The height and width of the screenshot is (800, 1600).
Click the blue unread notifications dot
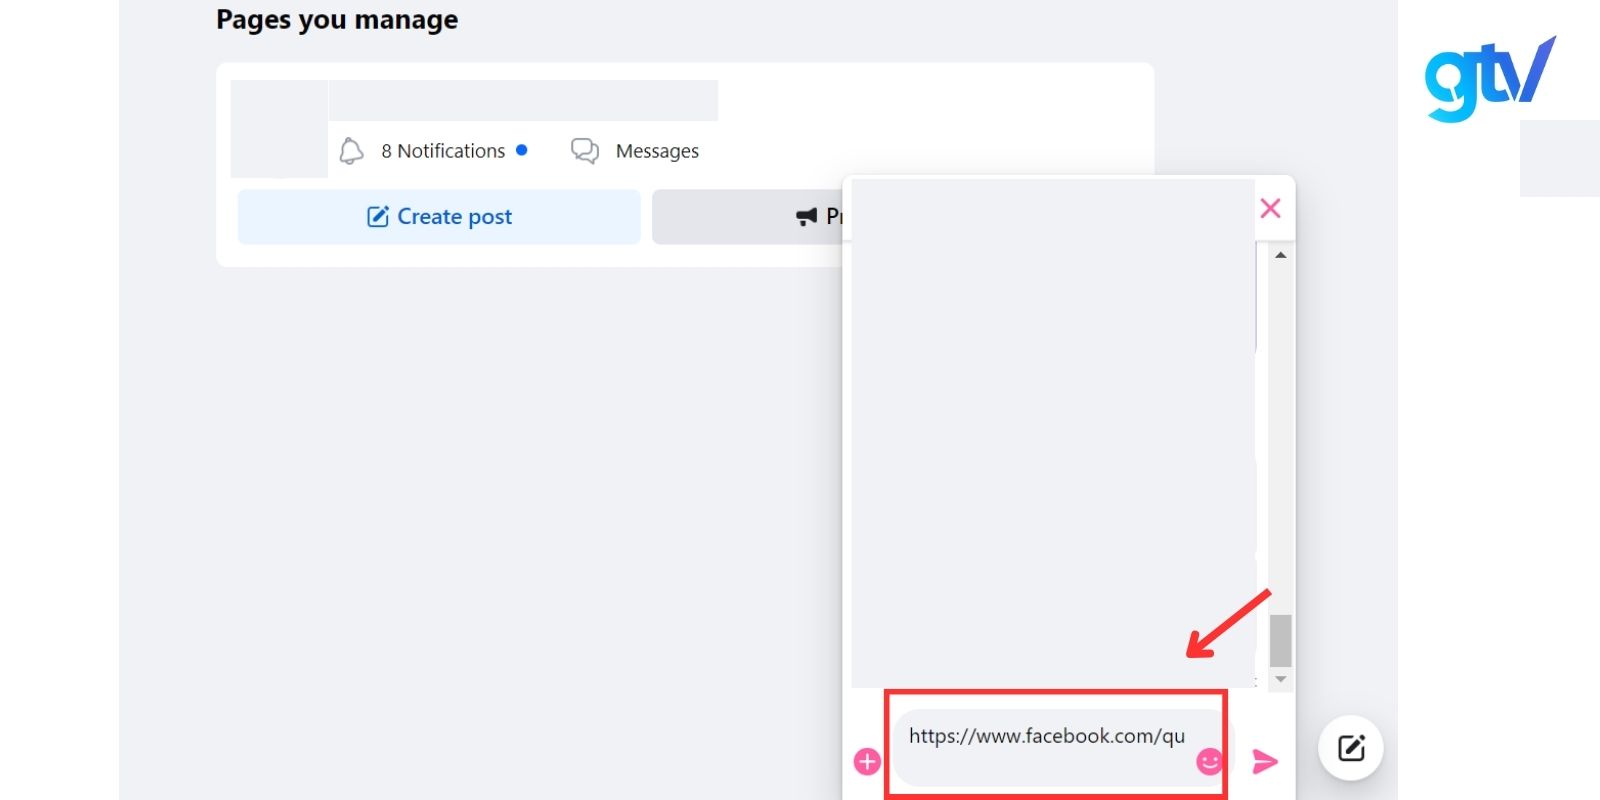(x=521, y=150)
